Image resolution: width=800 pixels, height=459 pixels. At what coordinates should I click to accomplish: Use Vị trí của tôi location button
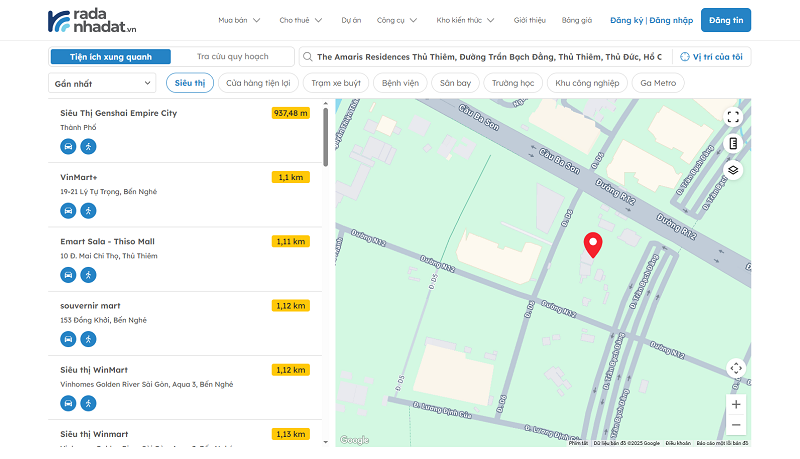tap(711, 57)
